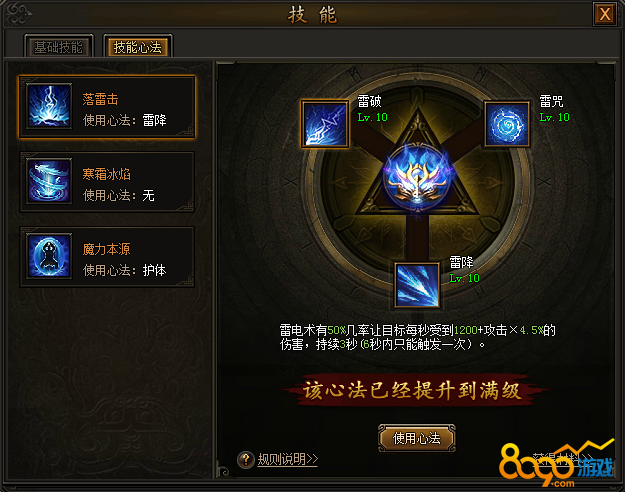
Task: Click the 雷咒 Lv.10 label
Action: tap(554, 117)
